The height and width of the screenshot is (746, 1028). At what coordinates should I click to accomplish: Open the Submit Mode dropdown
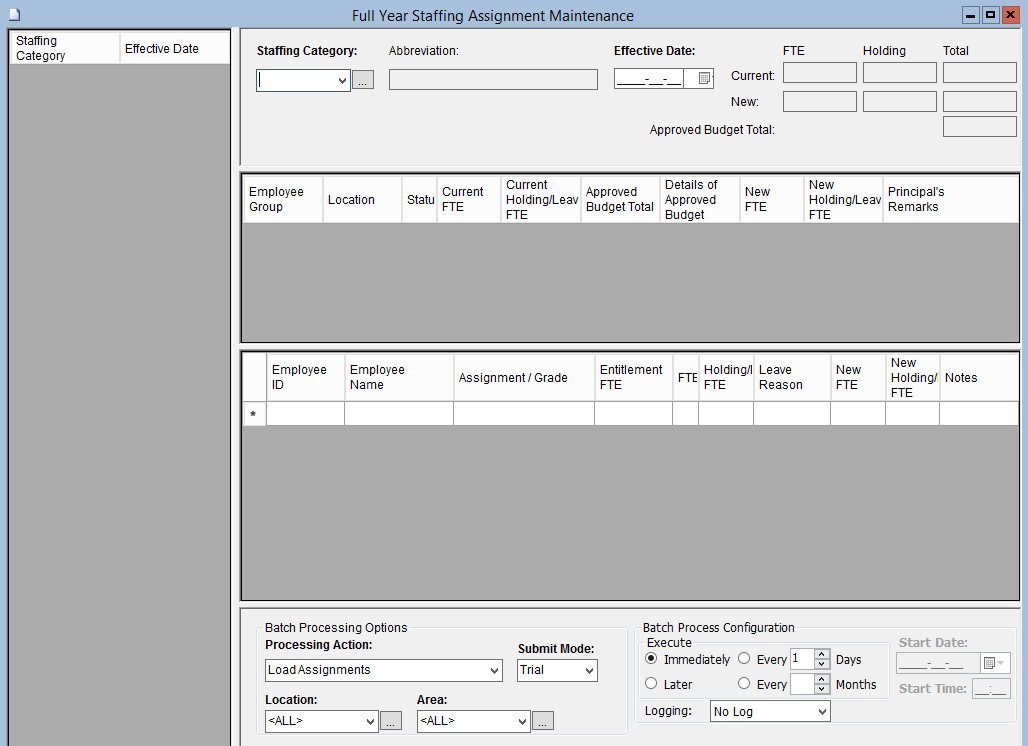coord(588,670)
